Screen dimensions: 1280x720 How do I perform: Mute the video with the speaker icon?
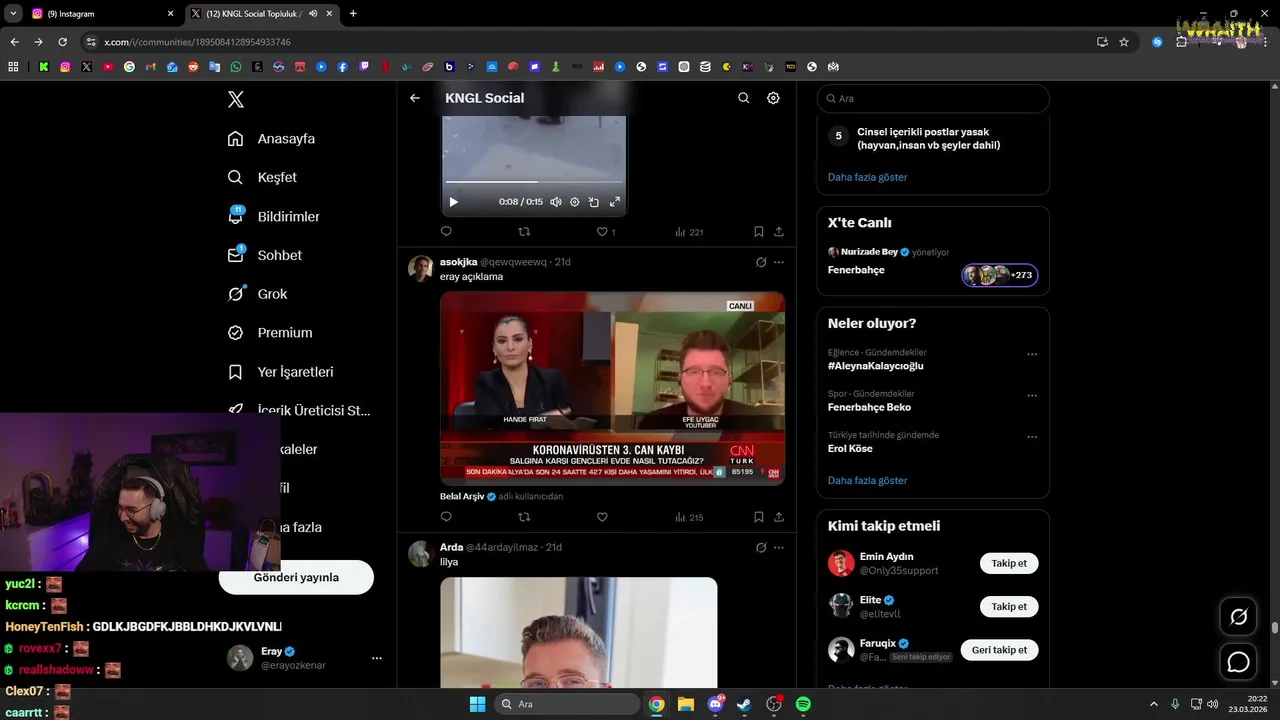[555, 202]
